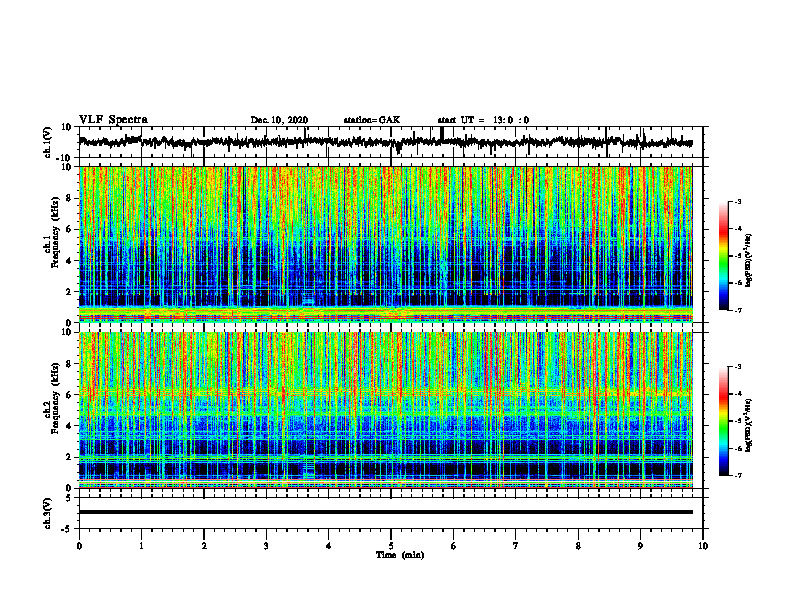Click the "station=GAK" header text

pyautogui.click(x=372, y=120)
